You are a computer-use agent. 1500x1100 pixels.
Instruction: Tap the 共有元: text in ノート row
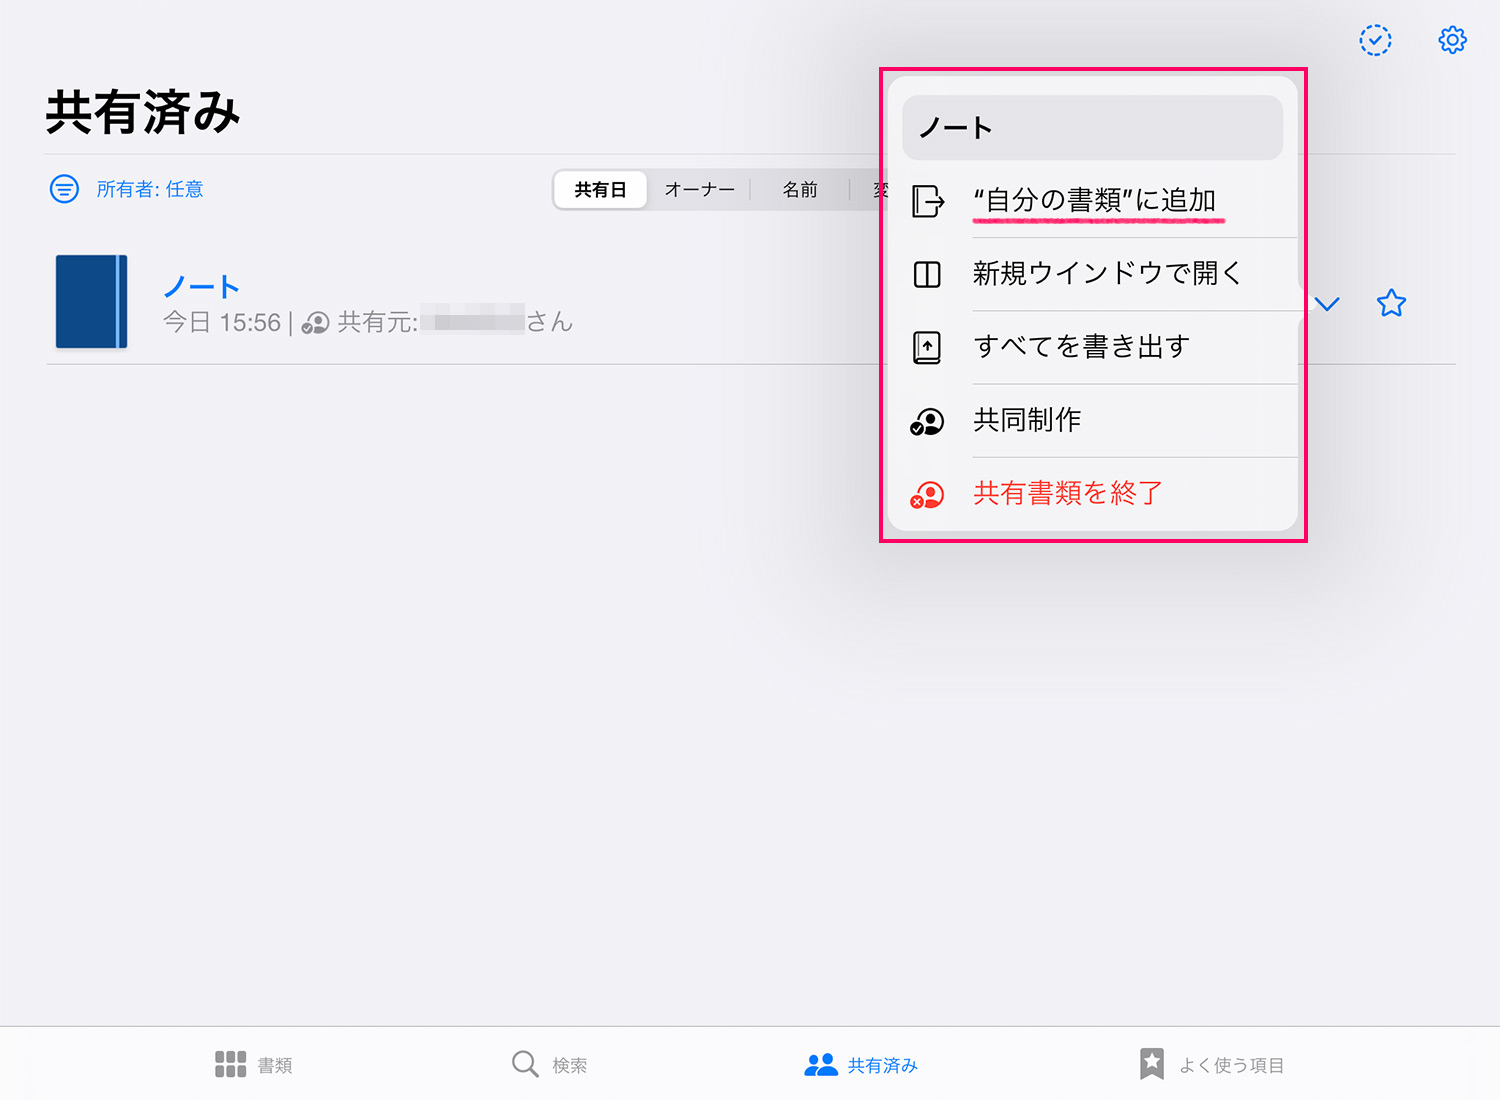point(378,322)
